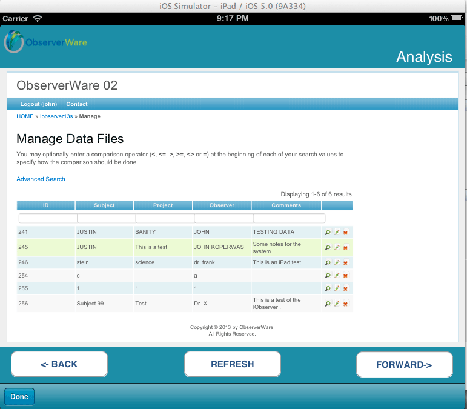Tap the REFRESH button
Viewport: 467px width, 409px height.
[x=232, y=364]
